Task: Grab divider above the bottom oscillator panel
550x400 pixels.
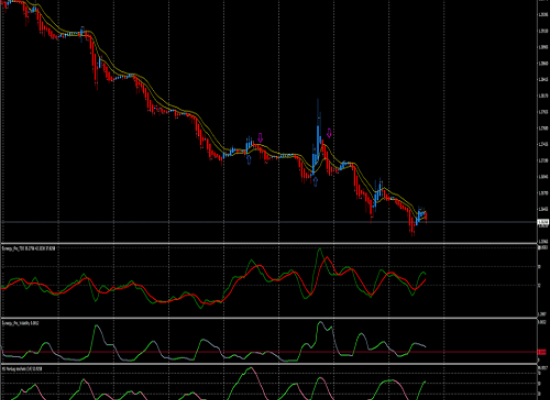Action: [x=269, y=364]
